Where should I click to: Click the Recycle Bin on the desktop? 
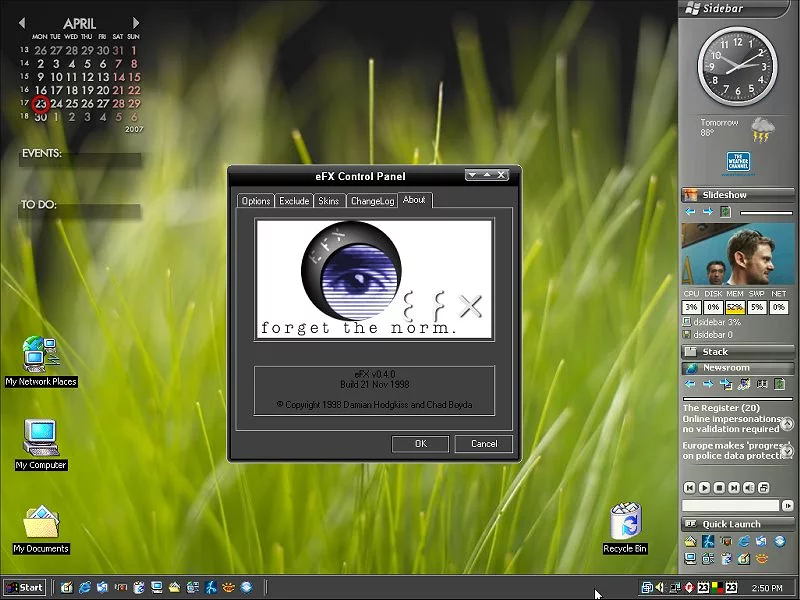pyautogui.click(x=625, y=523)
